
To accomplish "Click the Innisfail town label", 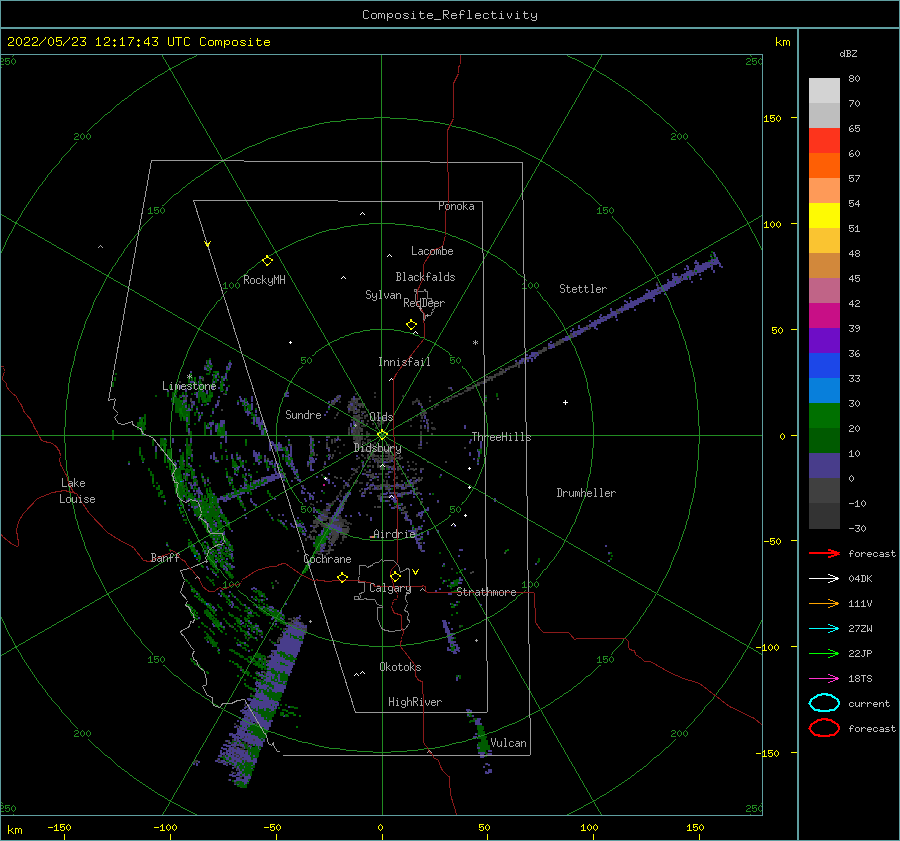I will pos(404,362).
